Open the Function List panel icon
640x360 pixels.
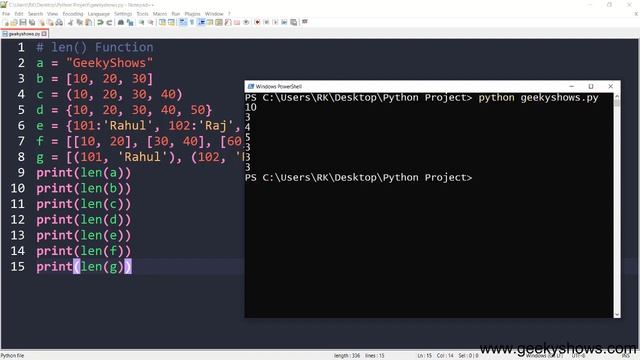coord(228,22)
